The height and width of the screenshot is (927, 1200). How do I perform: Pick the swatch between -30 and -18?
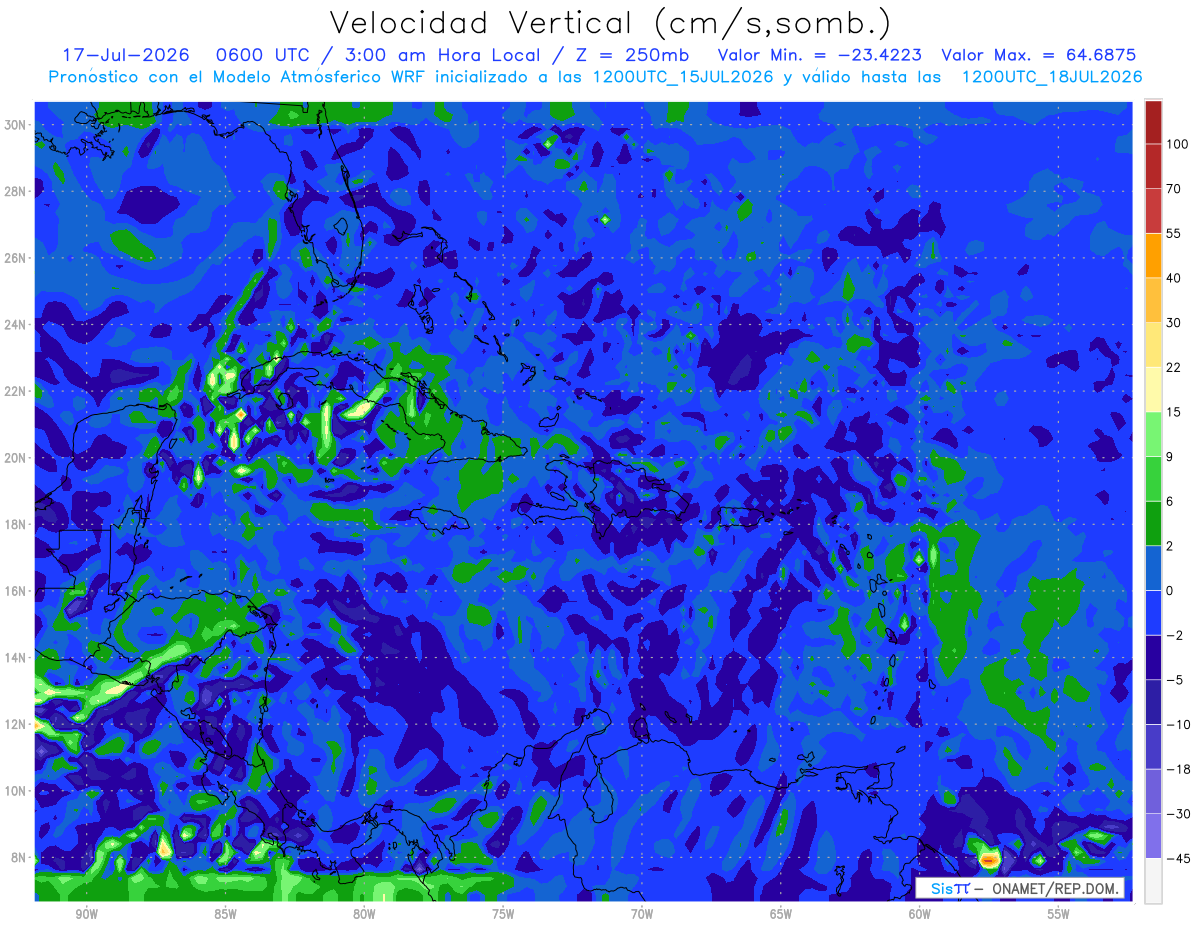(1153, 791)
